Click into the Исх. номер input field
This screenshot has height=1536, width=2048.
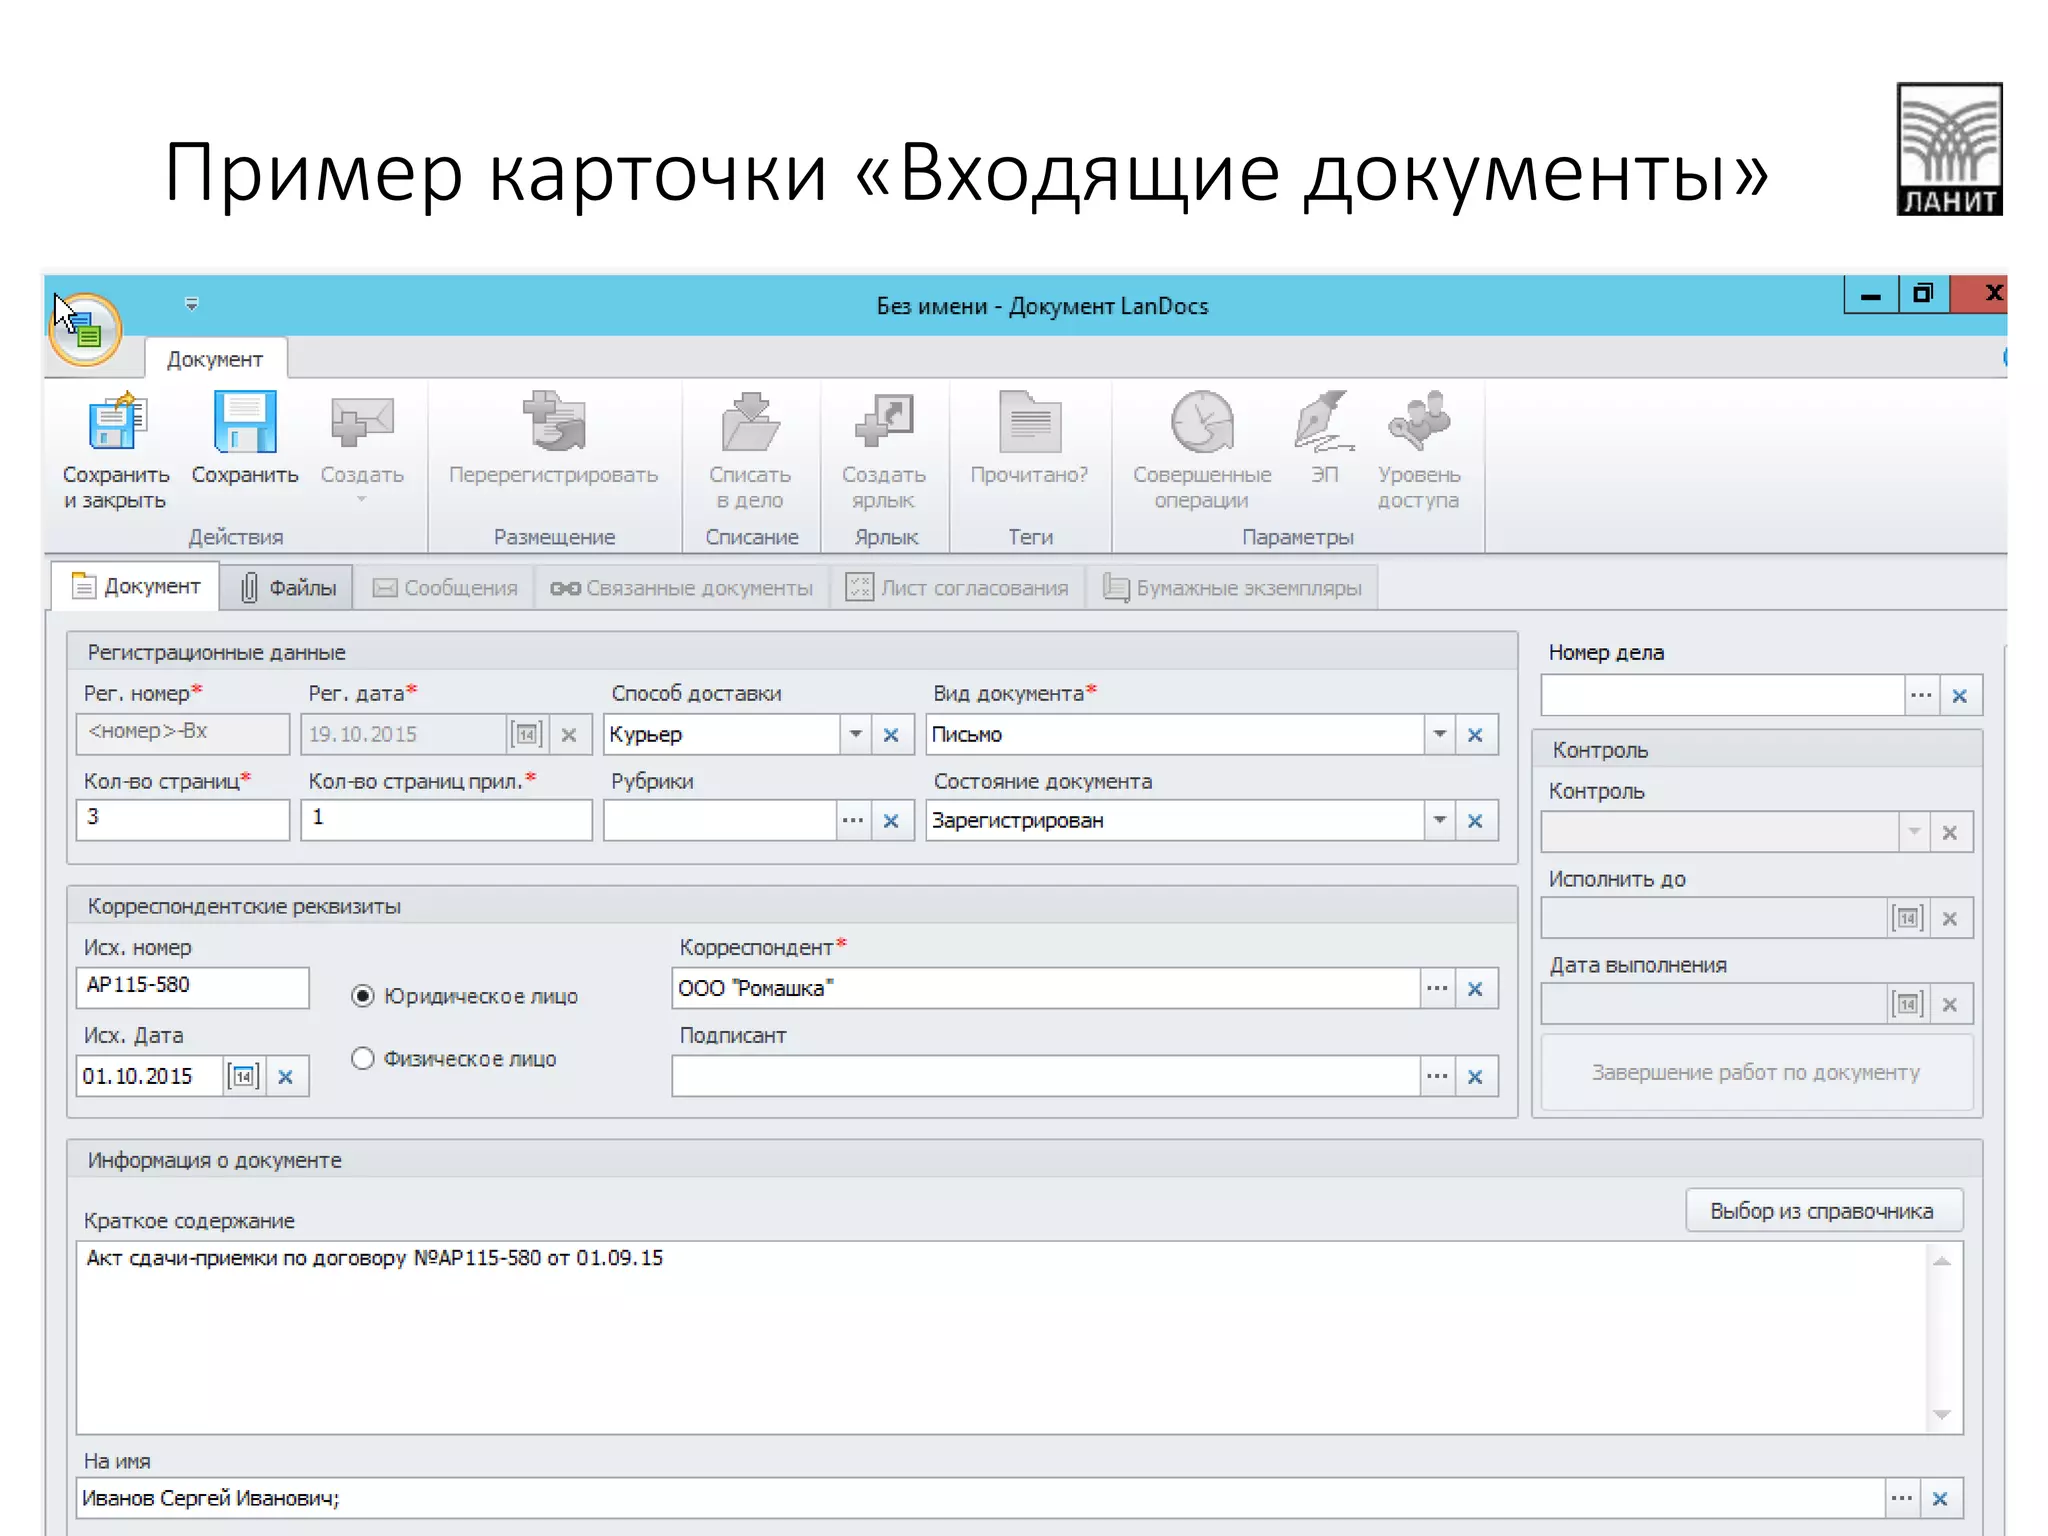[192, 987]
